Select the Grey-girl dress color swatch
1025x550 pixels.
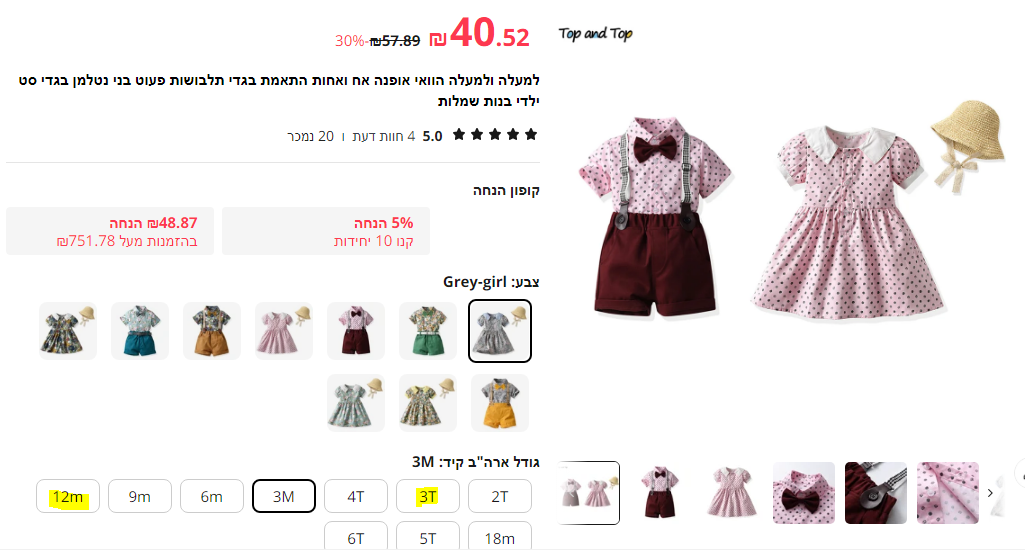point(499,331)
